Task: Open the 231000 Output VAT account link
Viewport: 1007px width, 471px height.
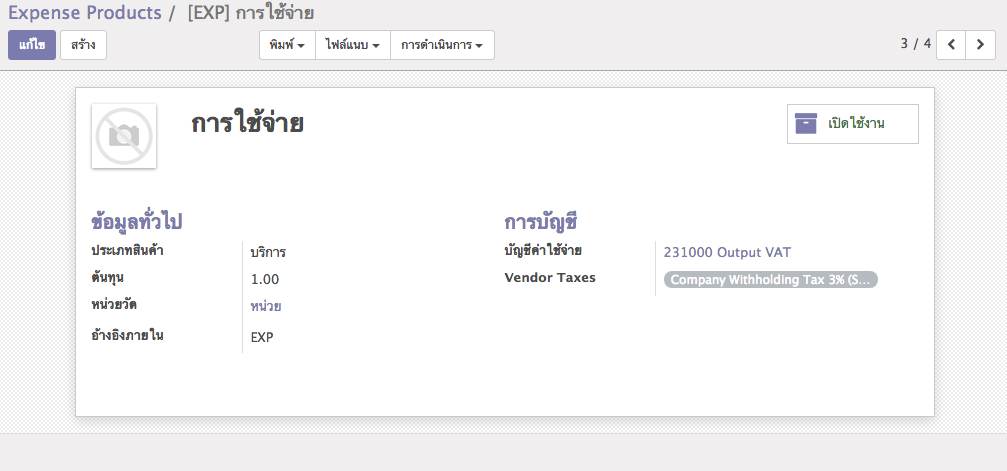Action: pos(727,253)
